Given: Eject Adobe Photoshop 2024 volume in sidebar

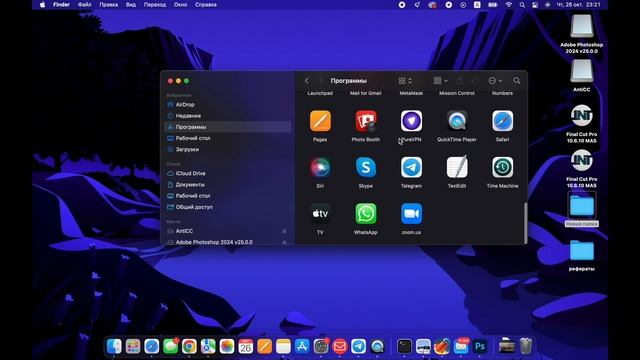Looking at the screenshot, I should [x=284, y=242].
